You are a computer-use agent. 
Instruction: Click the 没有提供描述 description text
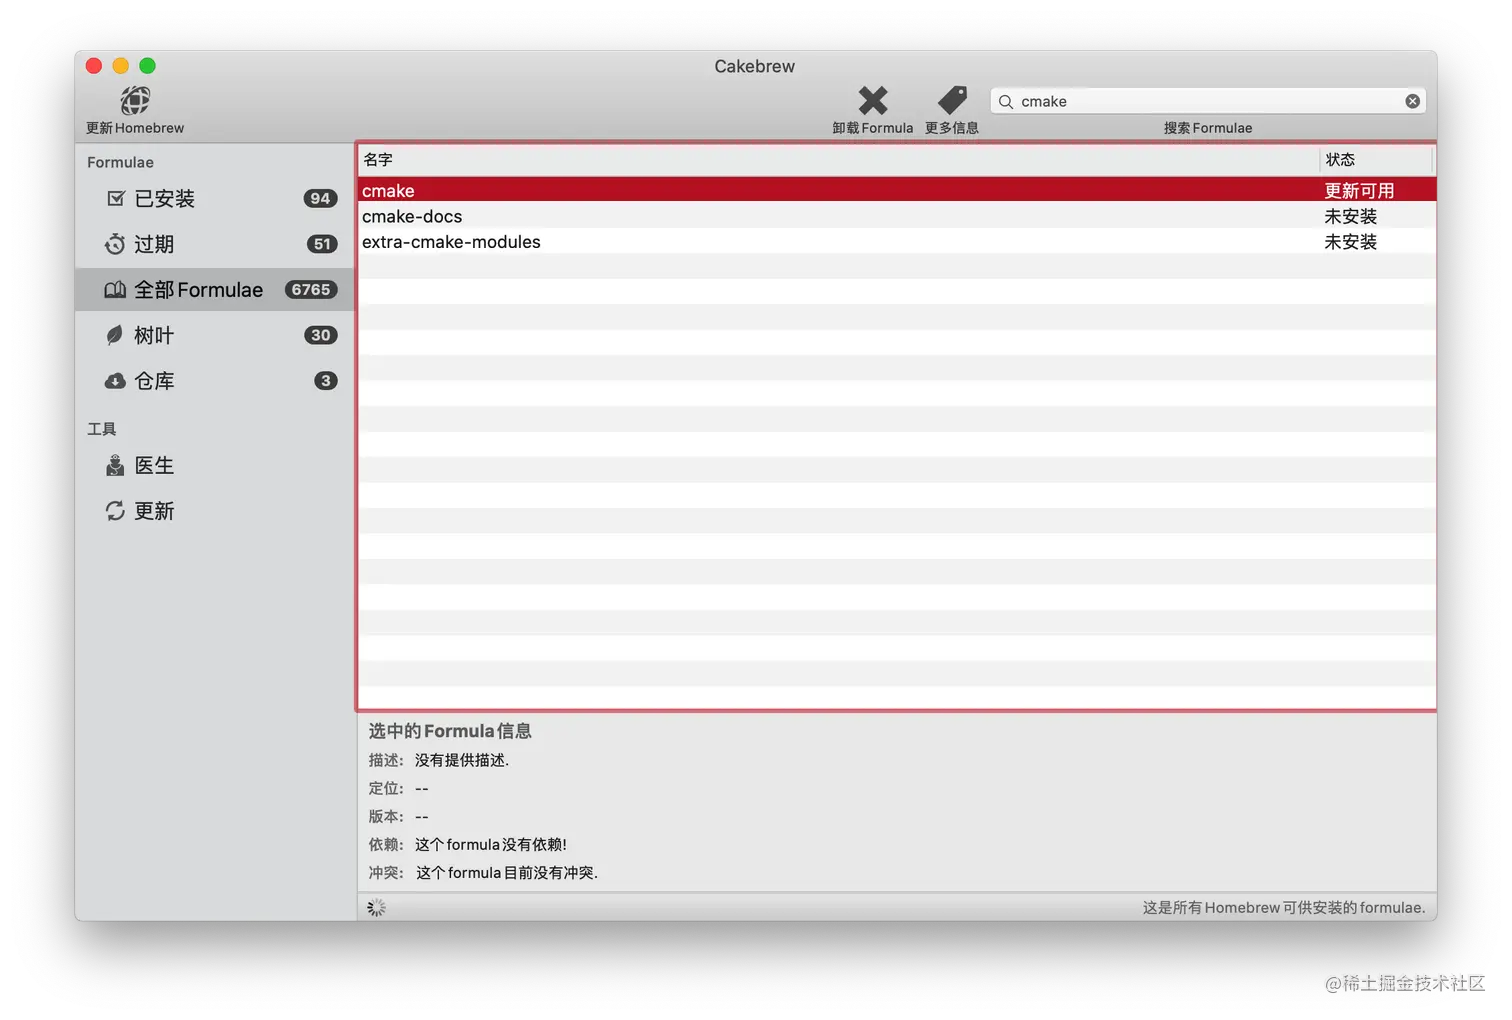click(462, 760)
